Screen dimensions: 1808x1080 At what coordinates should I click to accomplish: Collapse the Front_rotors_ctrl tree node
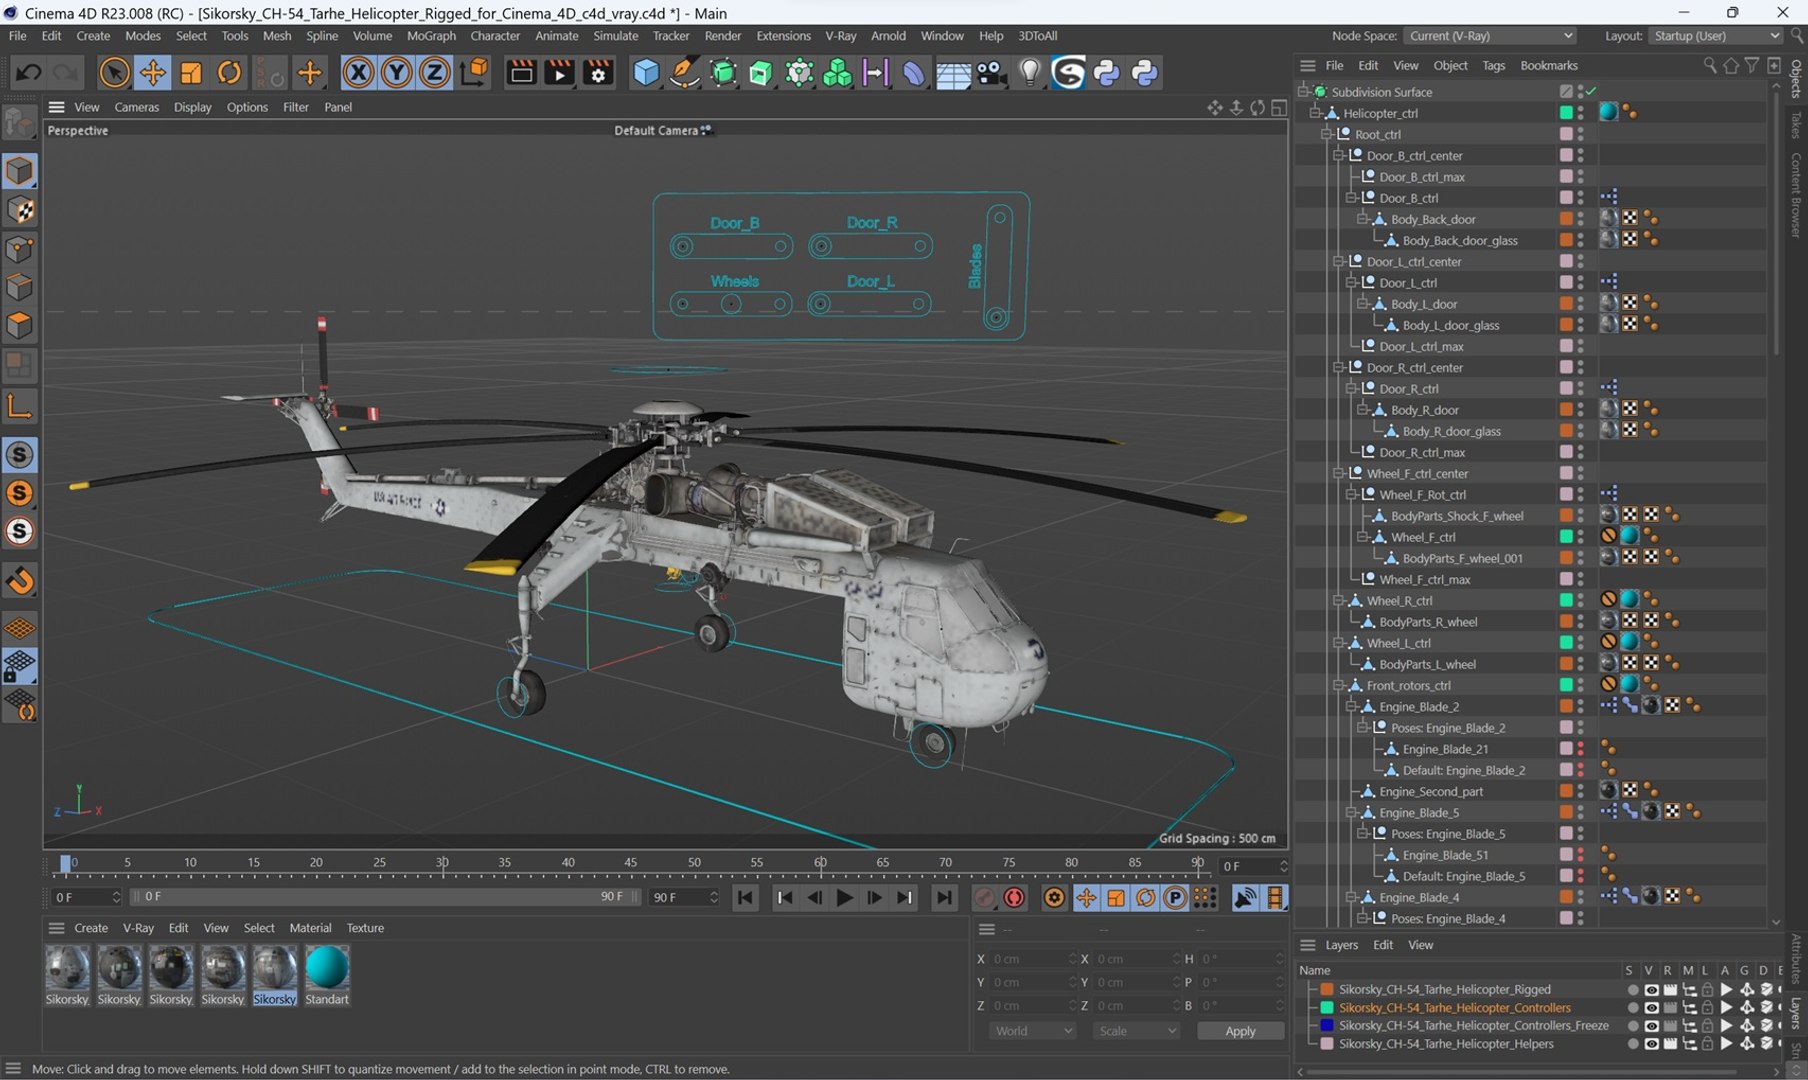[x=1339, y=685]
